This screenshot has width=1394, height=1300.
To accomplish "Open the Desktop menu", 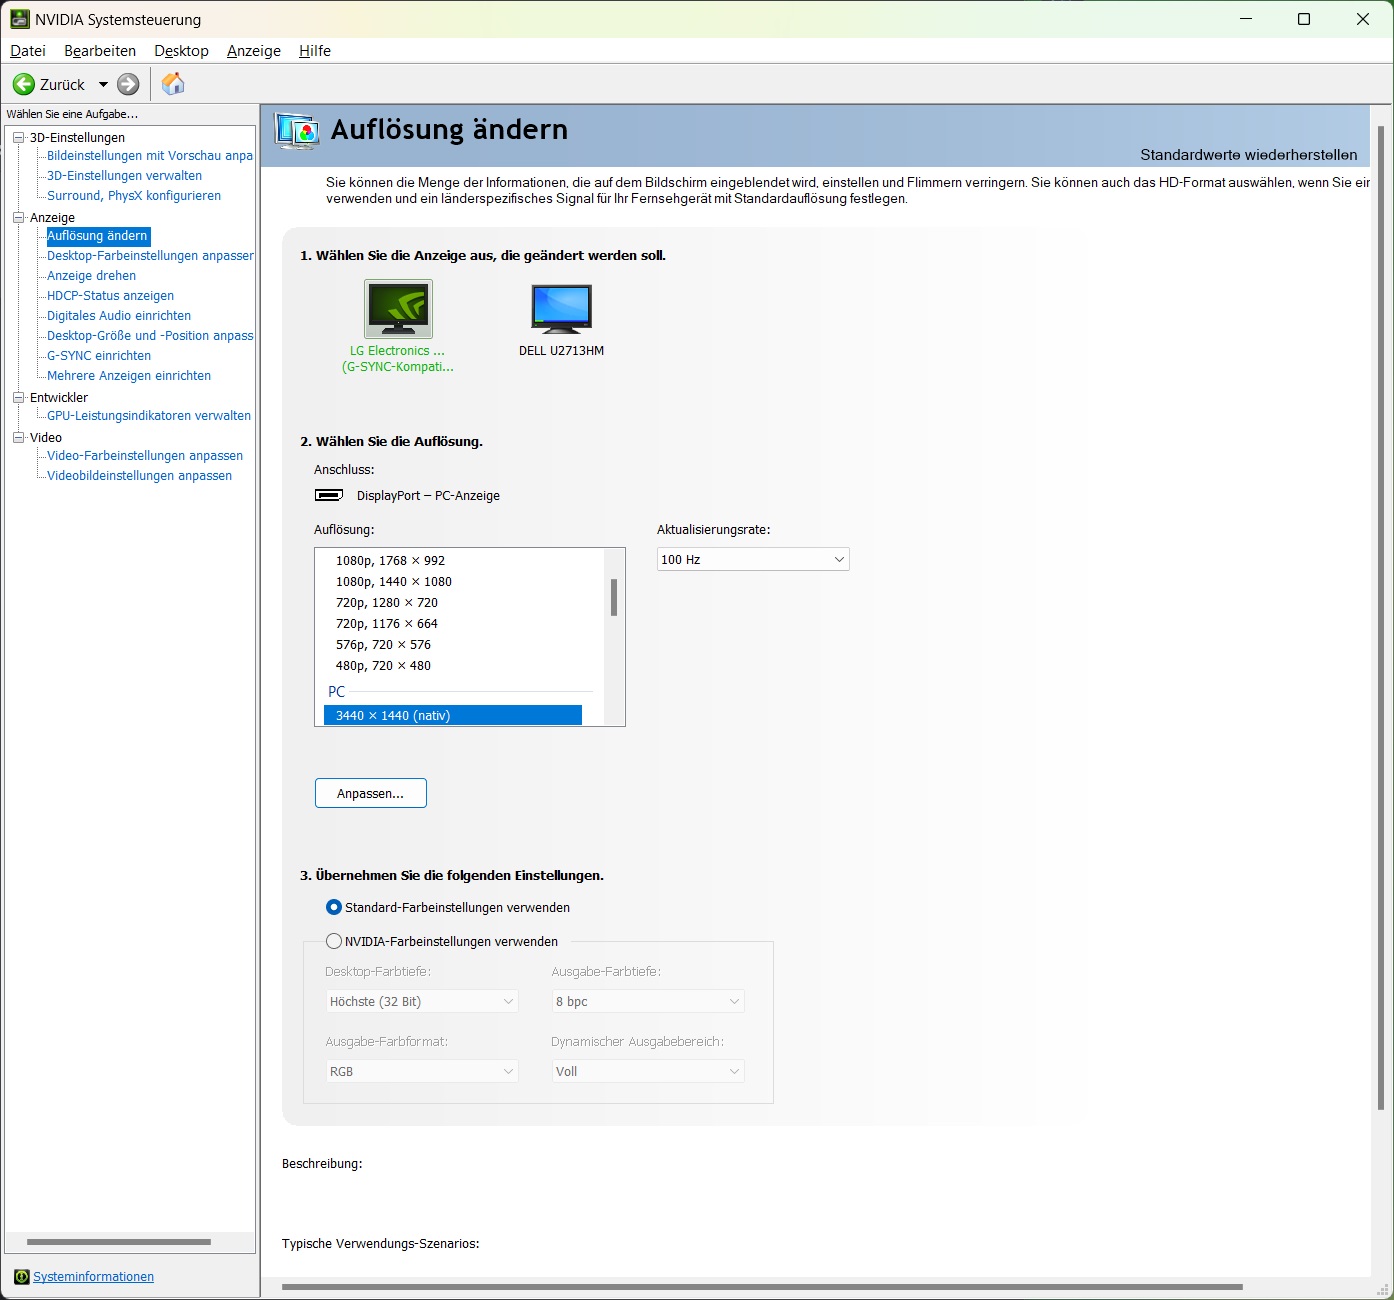I will coord(181,51).
